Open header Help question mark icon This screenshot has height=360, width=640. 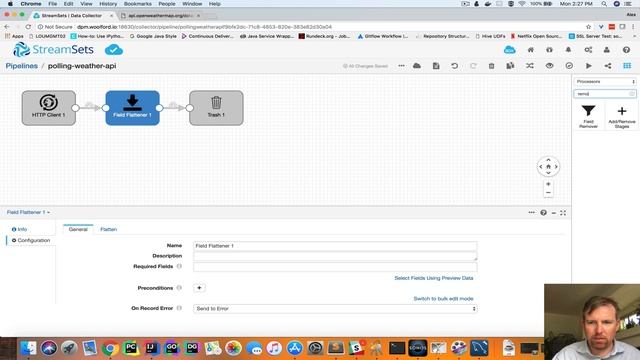pos(626,50)
